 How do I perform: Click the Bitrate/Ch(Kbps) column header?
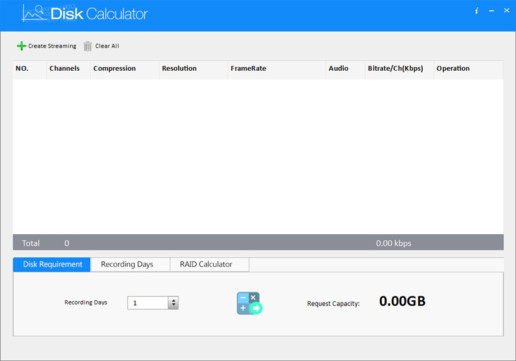tap(396, 69)
